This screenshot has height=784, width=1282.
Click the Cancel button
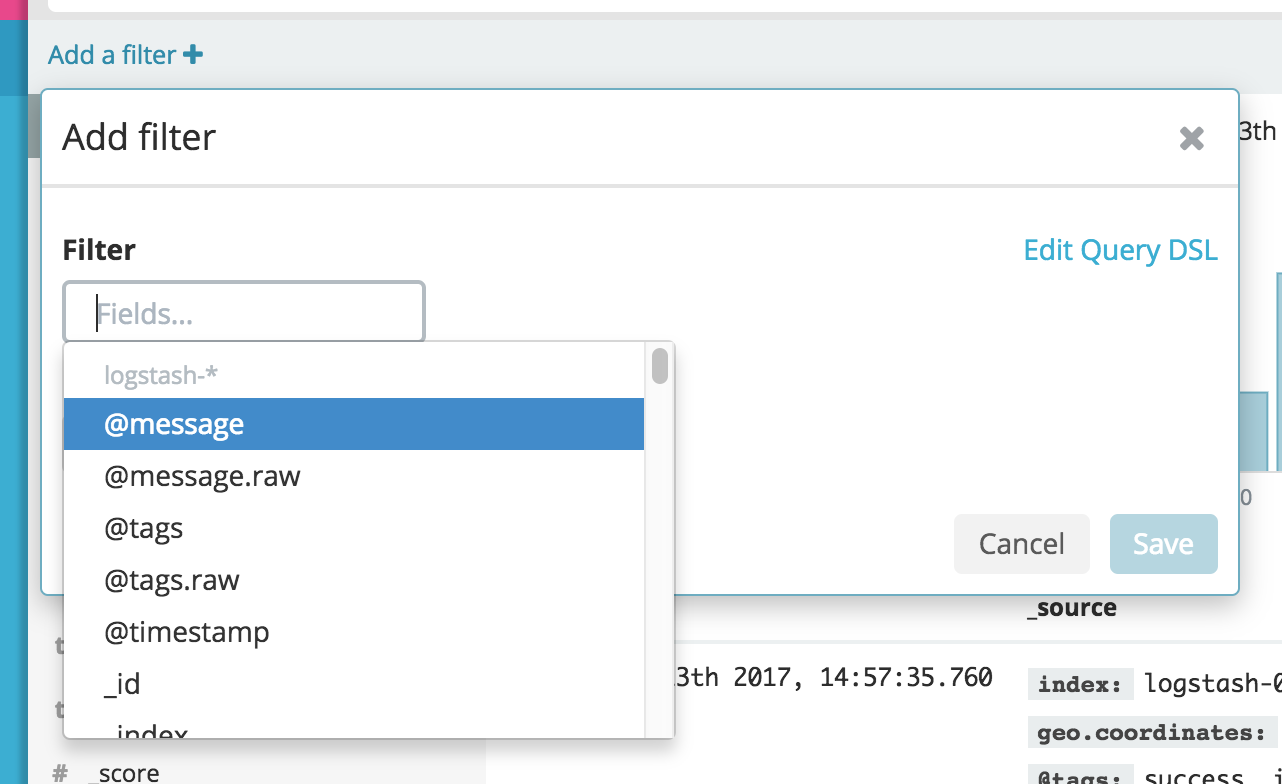(1021, 544)
